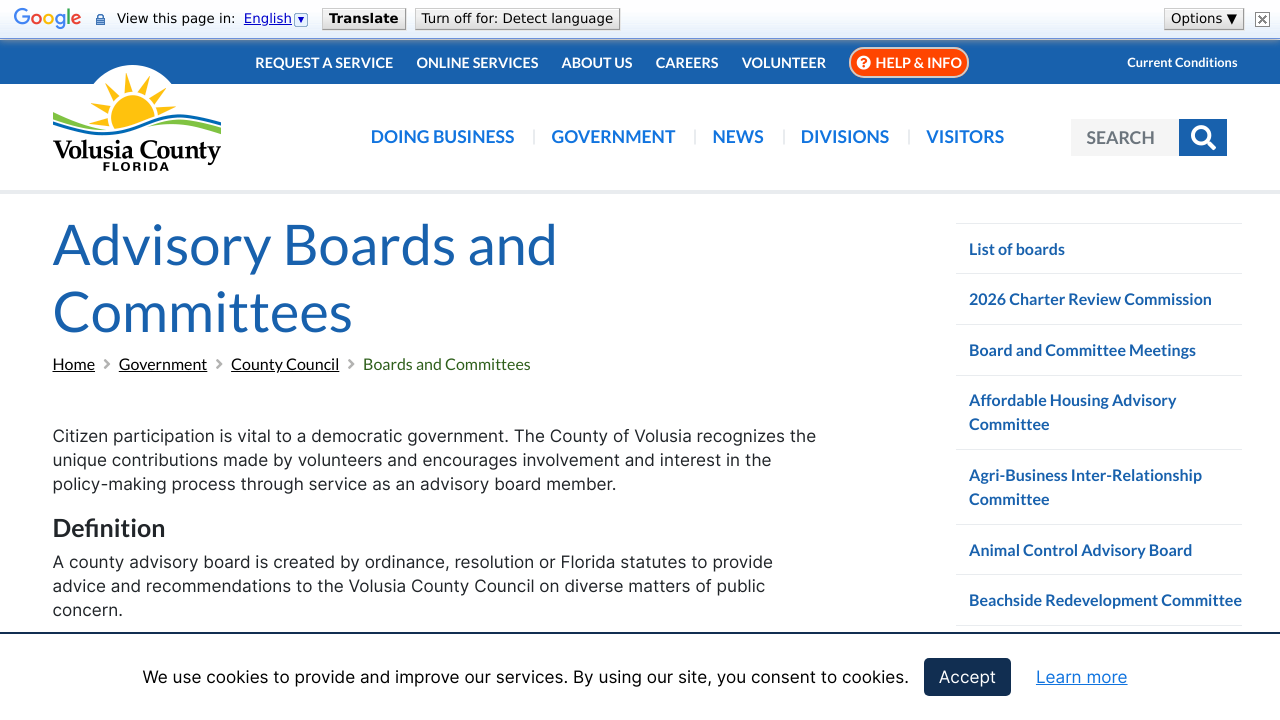Screen dimensions: 1280x720
Task: Click the Google Translate logo
Action: (x=47, y=17)
